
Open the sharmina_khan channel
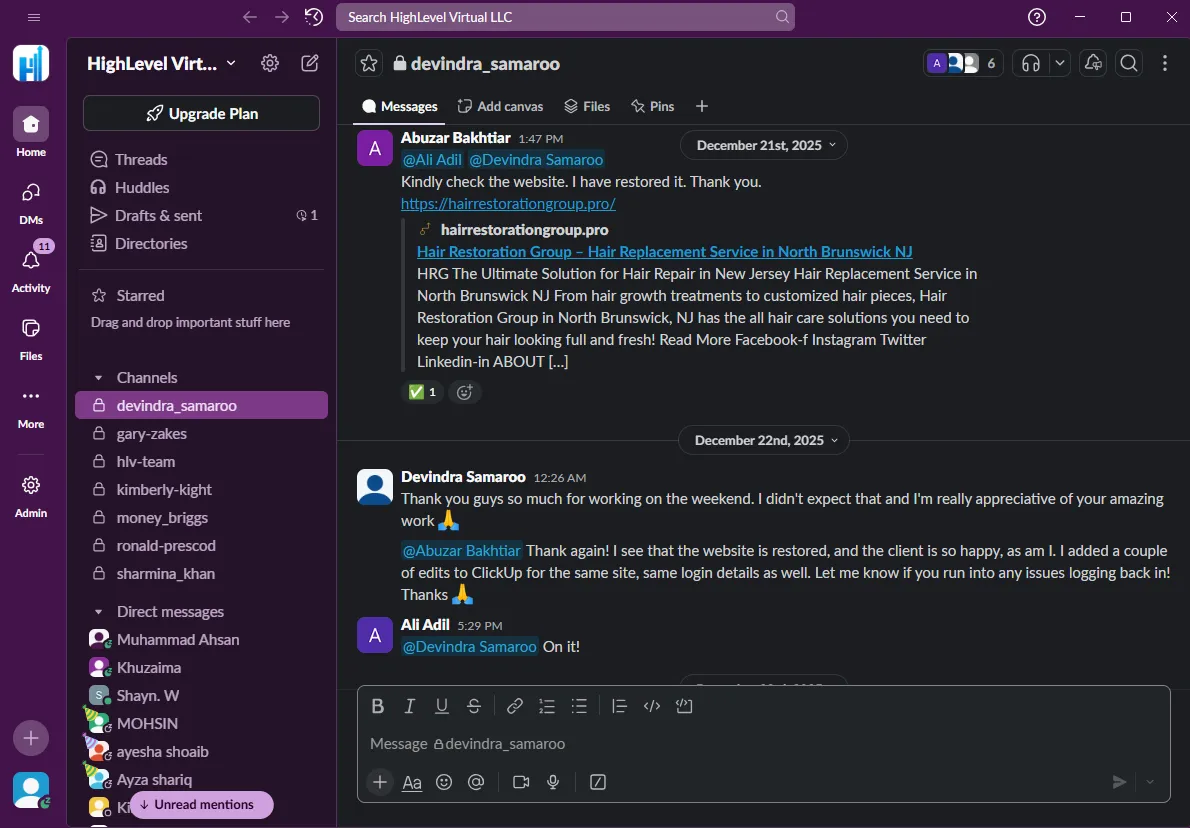pyautogui.click(x=201, y=574)
